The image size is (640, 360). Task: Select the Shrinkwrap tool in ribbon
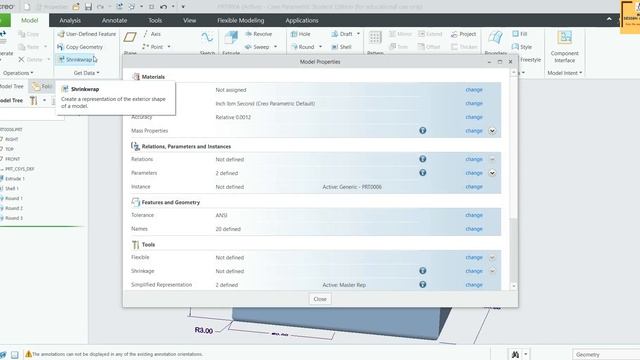(76, 60)
